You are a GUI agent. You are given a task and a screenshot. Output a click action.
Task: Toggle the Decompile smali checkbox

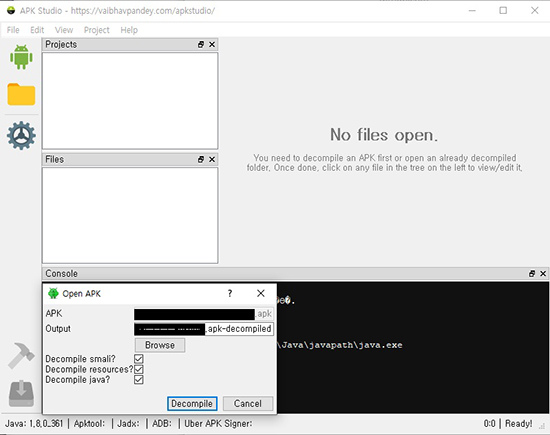(x=139, y=359)
